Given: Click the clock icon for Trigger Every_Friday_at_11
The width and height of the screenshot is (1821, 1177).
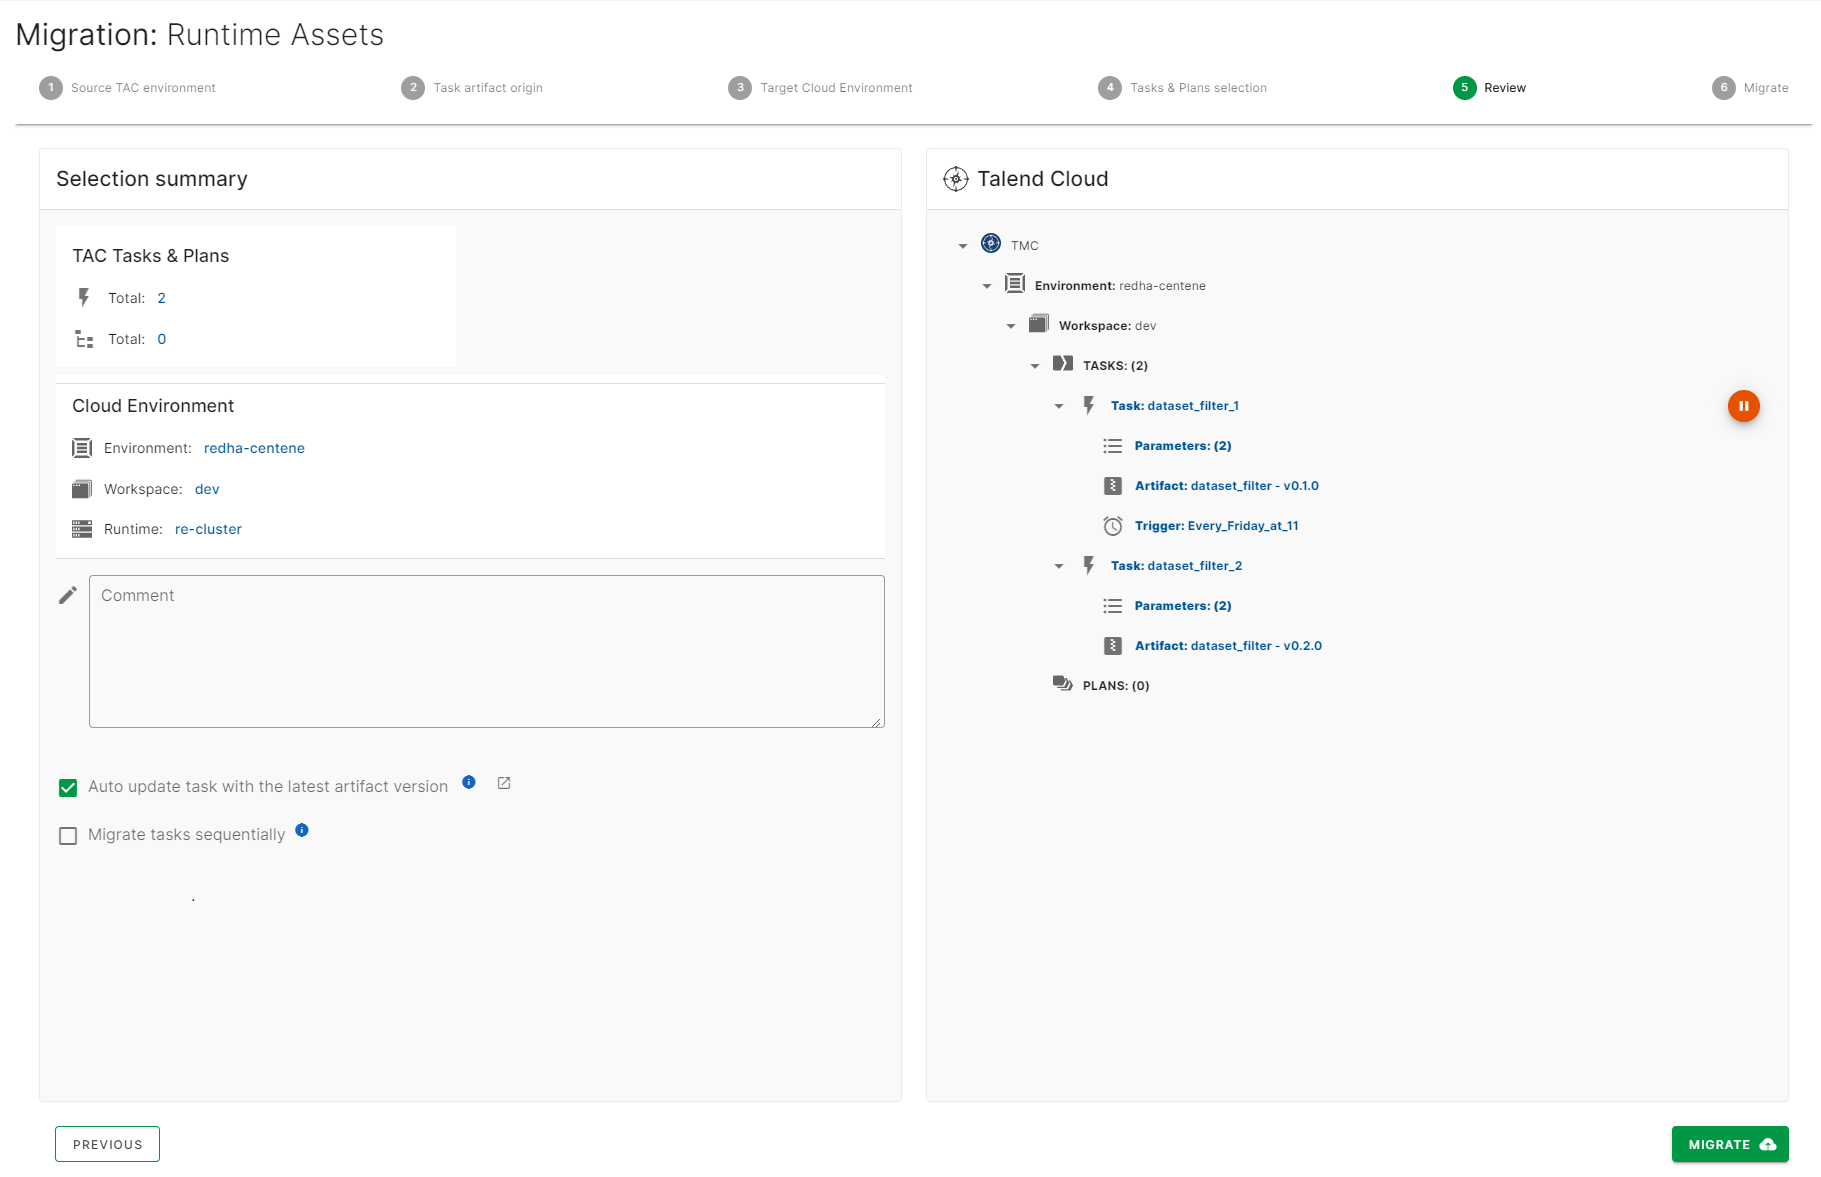Looking at the screenshot, I should click(x=1113, y=525).
